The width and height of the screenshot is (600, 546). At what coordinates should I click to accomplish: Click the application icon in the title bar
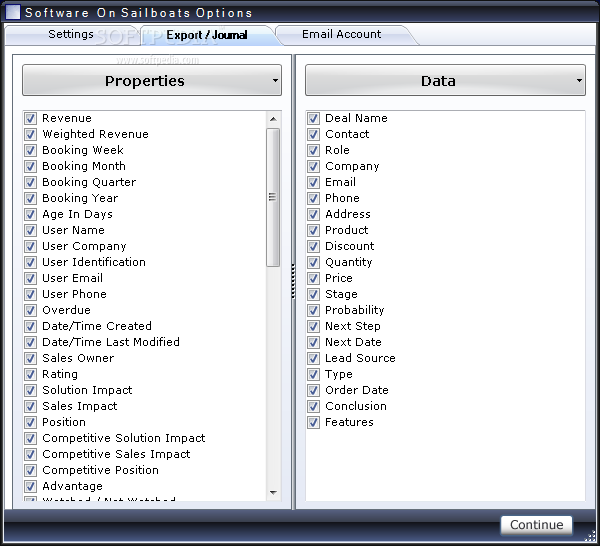point(12,12)
